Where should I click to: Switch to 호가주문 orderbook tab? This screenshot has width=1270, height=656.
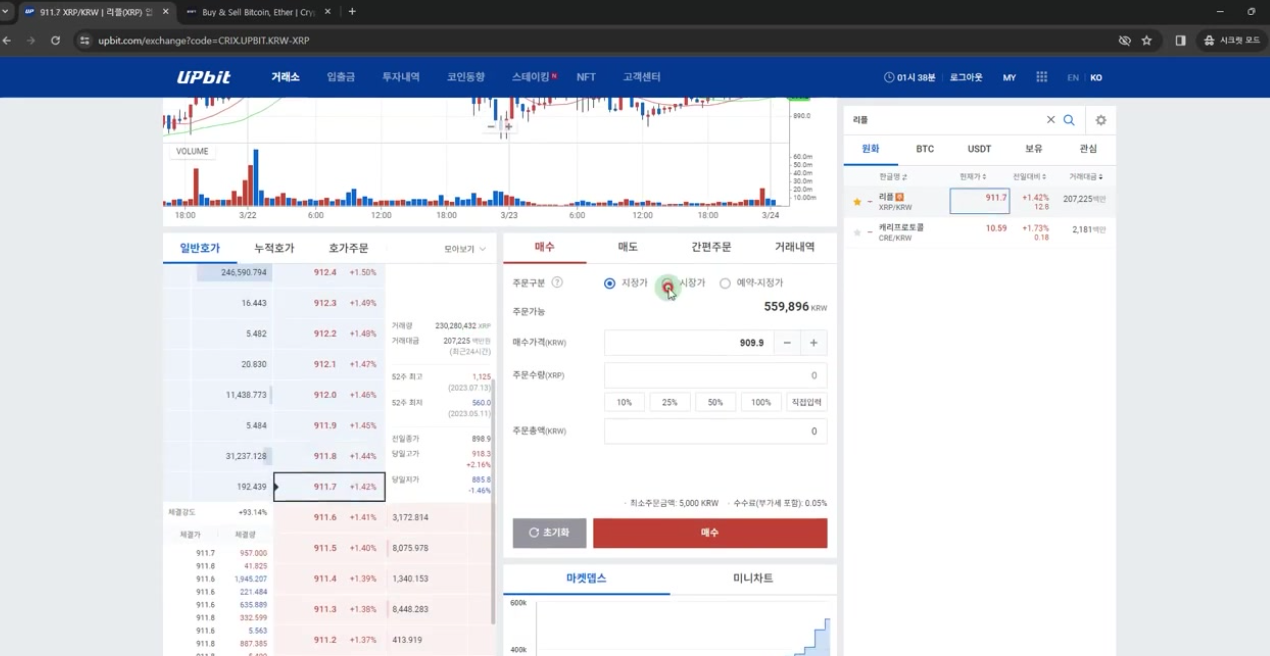tap(348, 248)
